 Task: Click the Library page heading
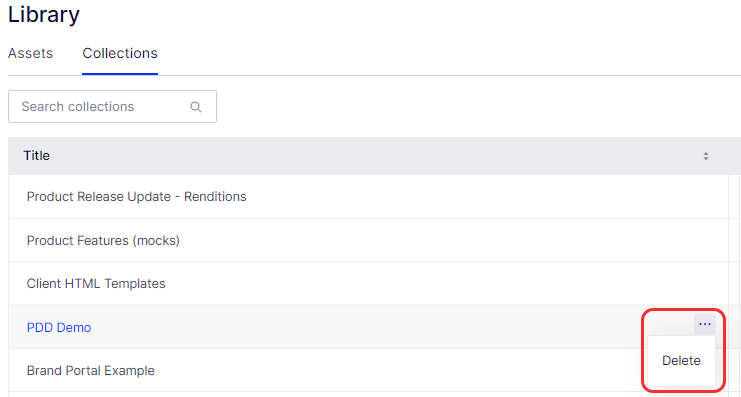(x=44, y=14)
